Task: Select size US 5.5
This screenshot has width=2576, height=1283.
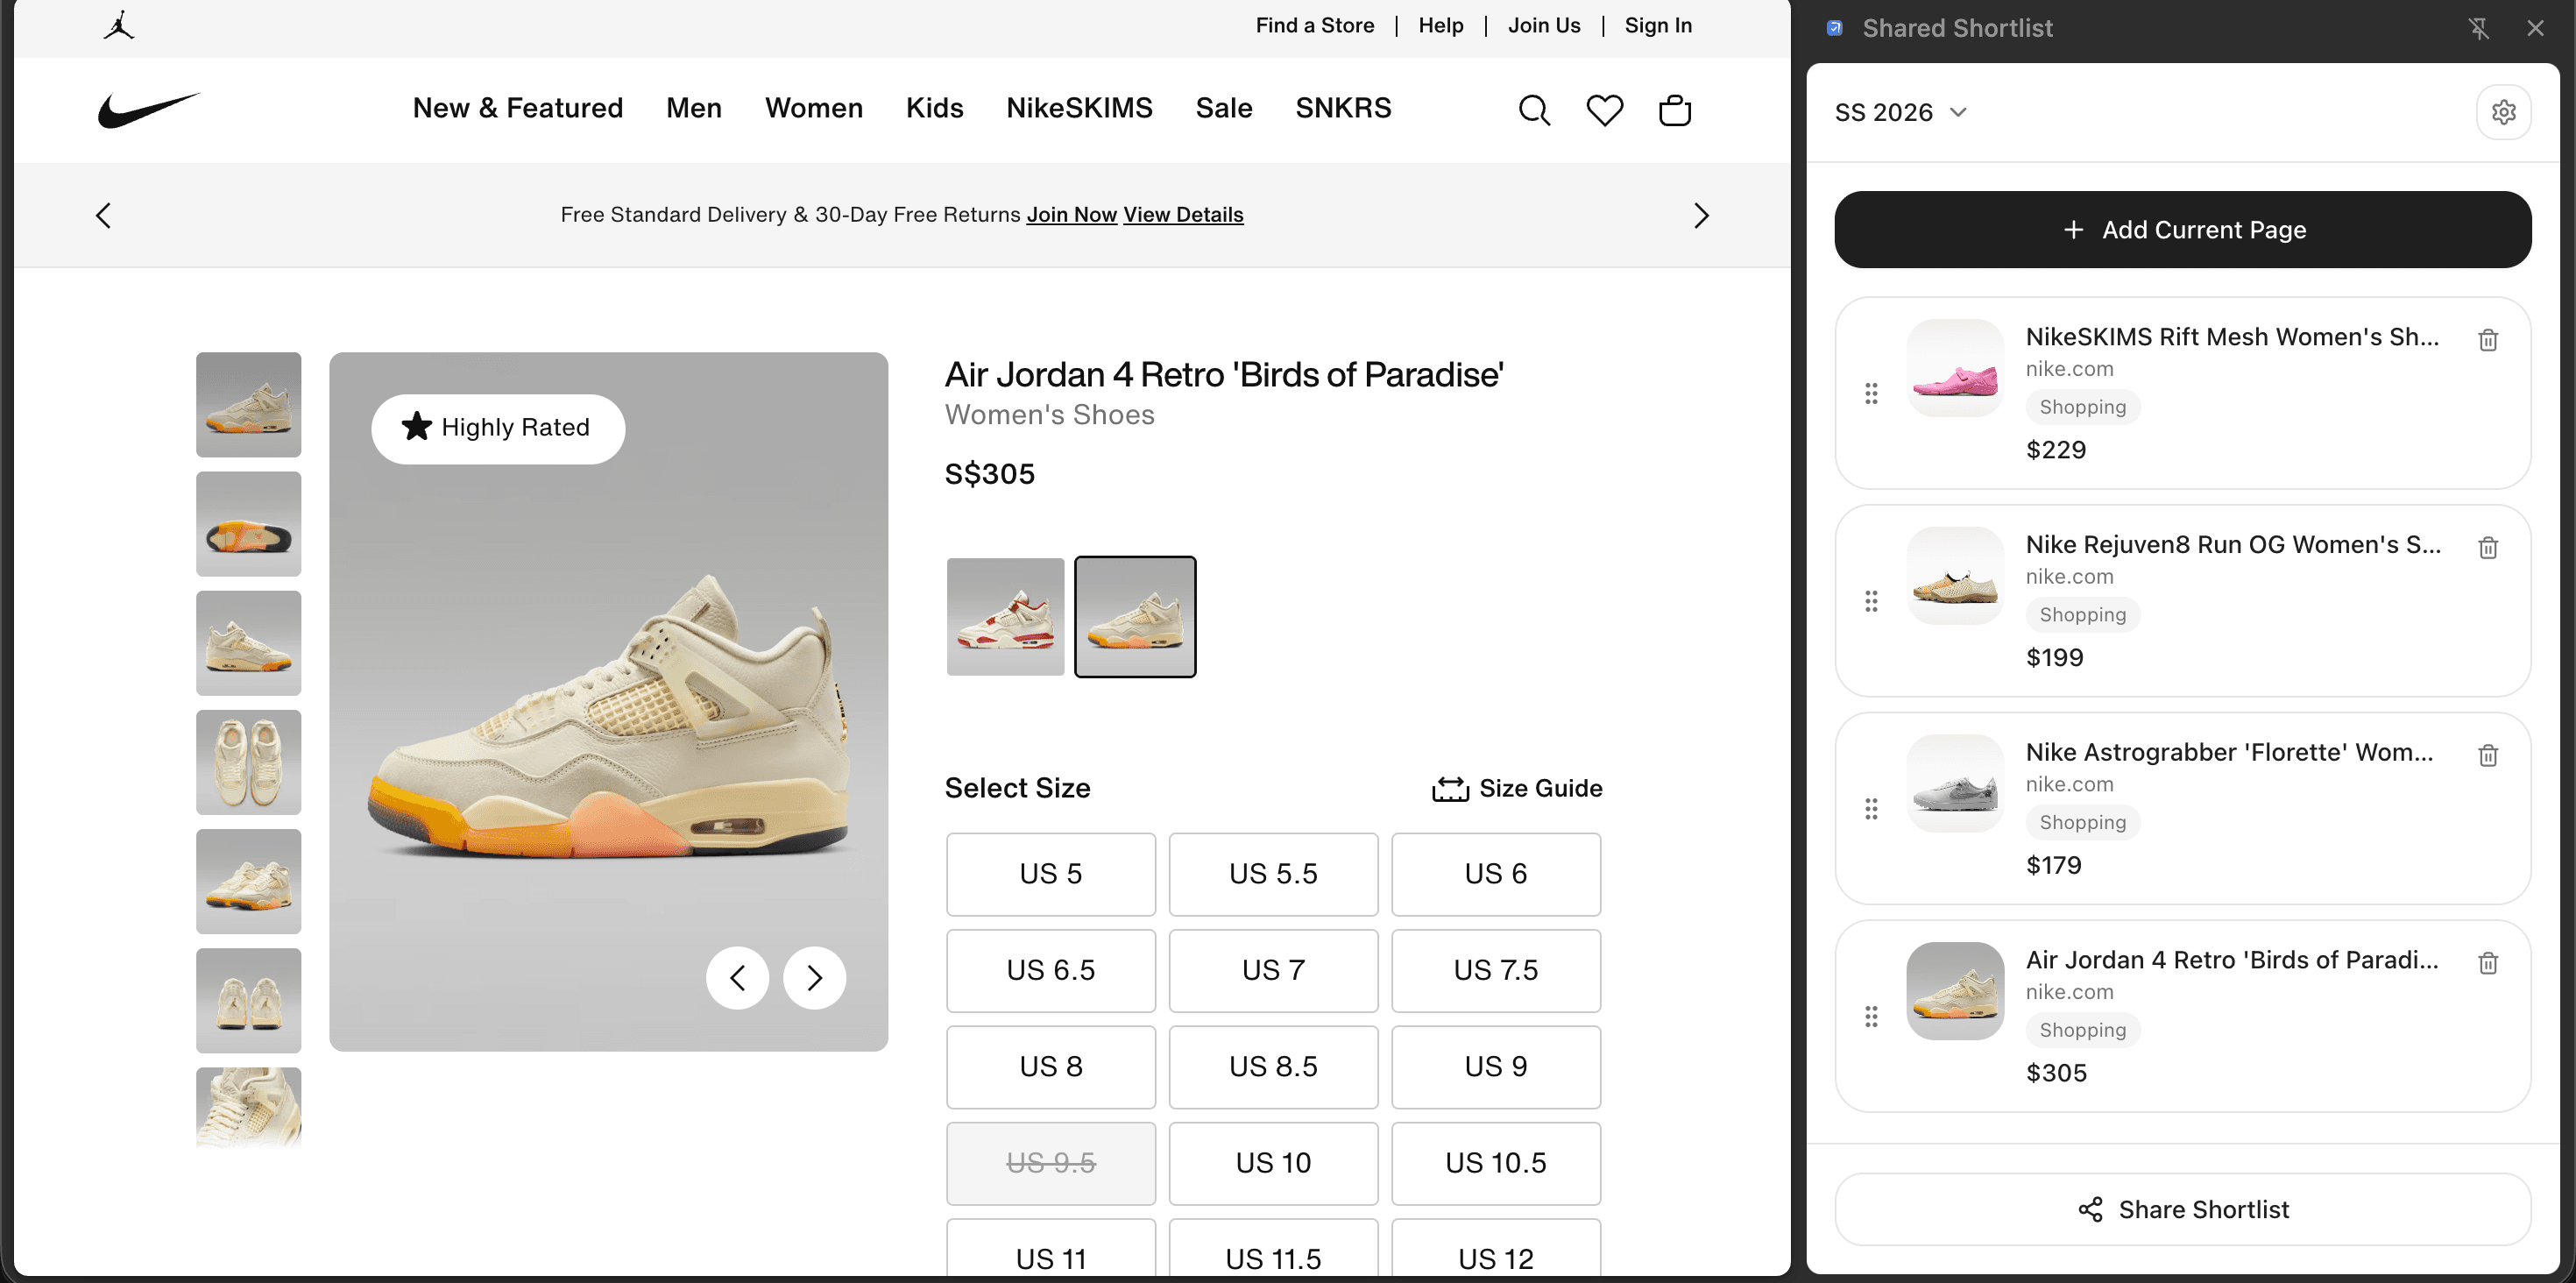Action: click(1273, 874)
